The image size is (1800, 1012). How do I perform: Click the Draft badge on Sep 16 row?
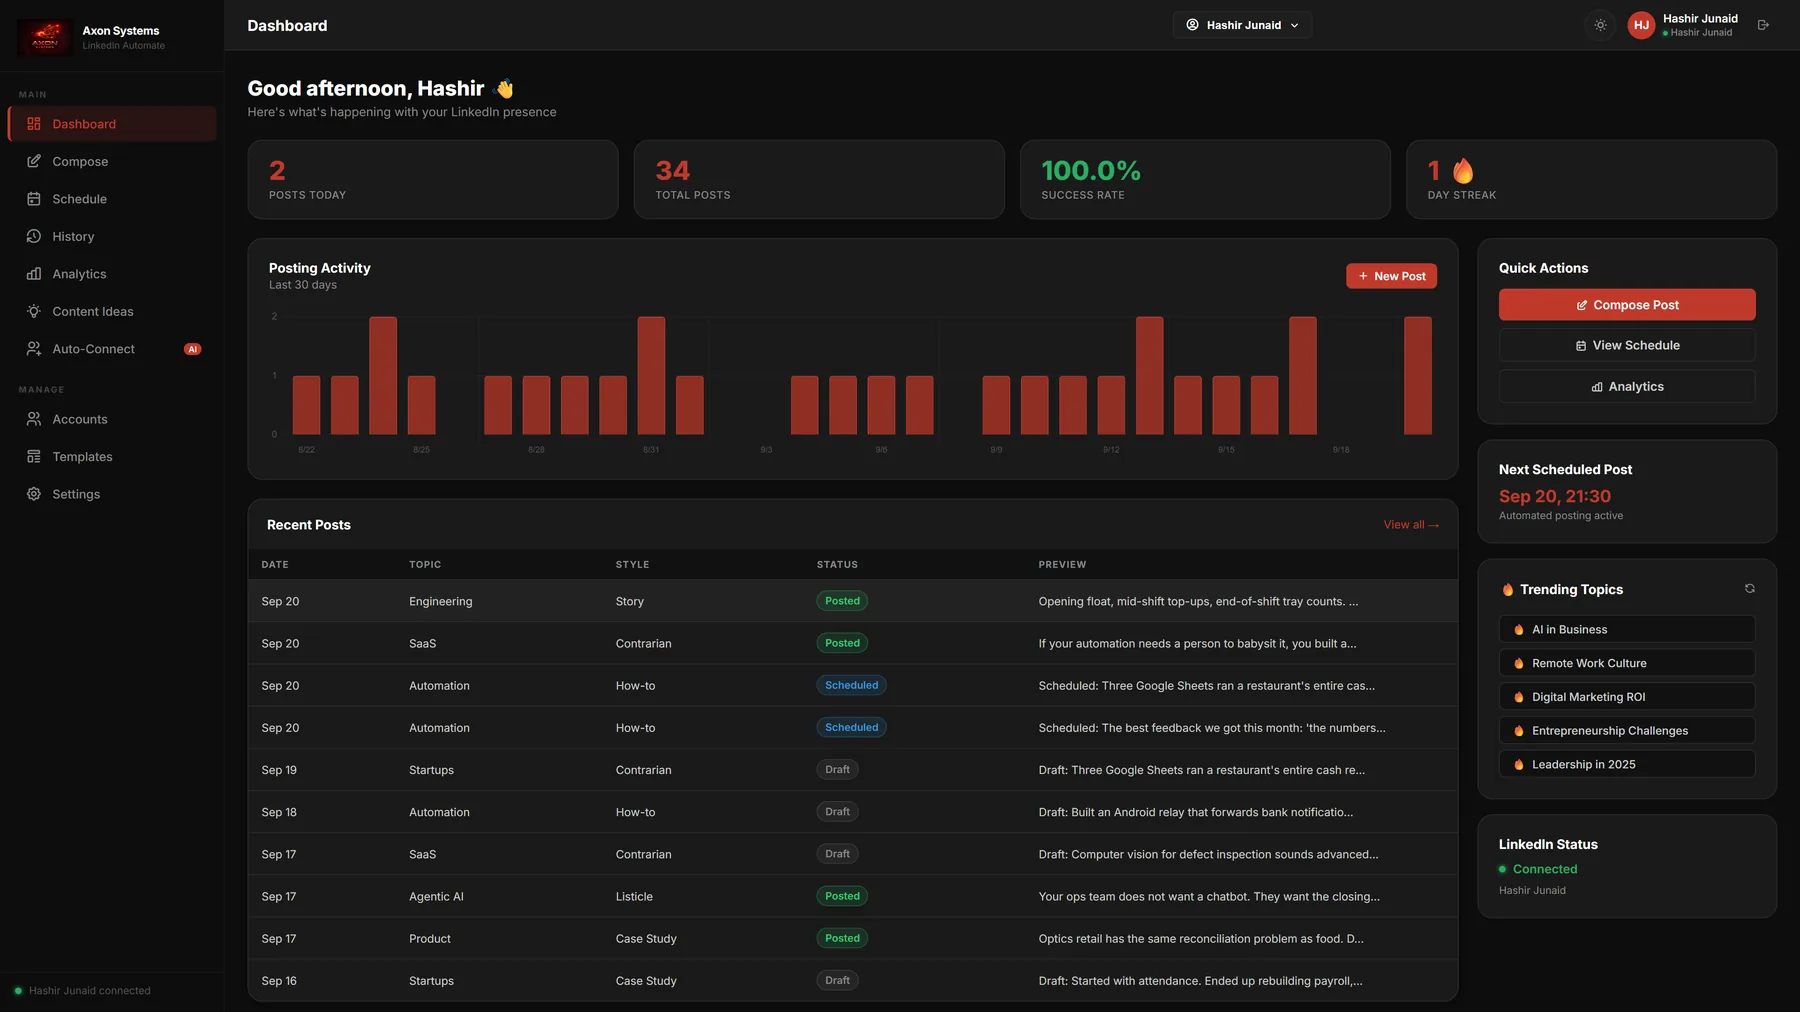click(x=837, y=981)
